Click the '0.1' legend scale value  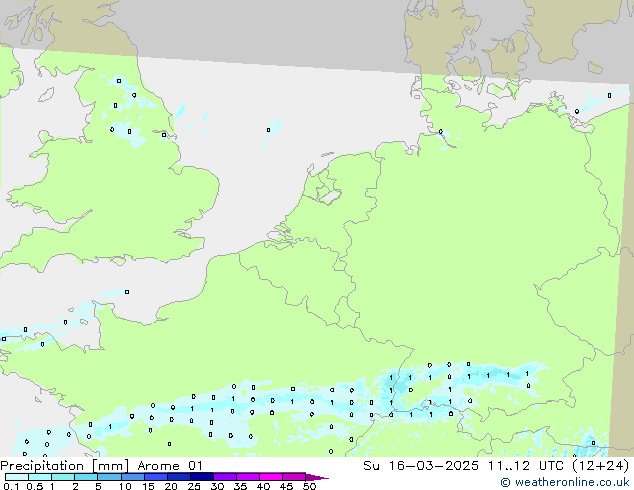pyautogui.click(x=11, y=486)
